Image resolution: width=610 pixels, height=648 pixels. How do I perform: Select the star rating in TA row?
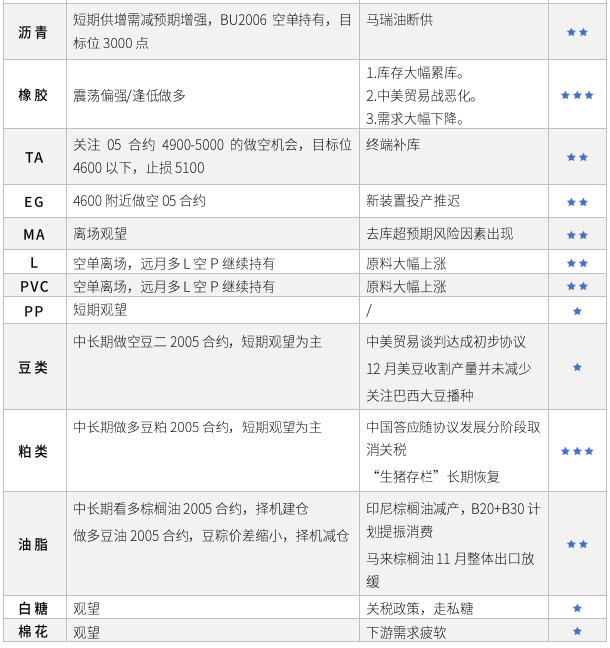click(577, 157)
